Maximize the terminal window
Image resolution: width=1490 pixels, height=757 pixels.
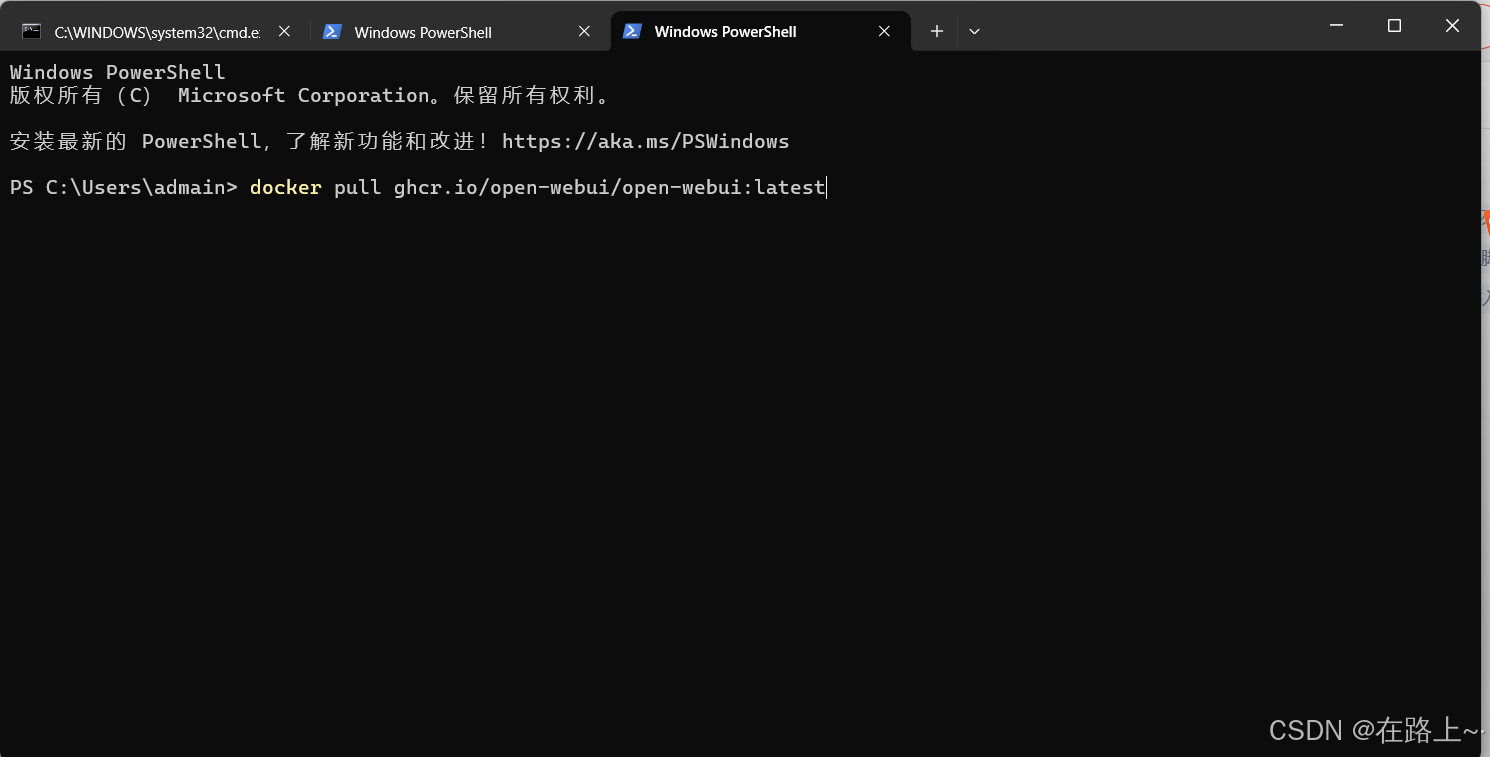1394,26
